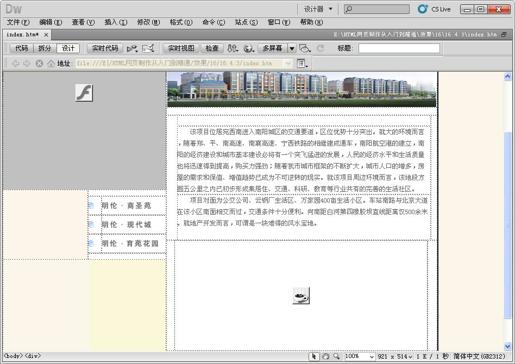Click the 朋伦·现代城 link
The image size is (515, 364).
click(126, 225)
